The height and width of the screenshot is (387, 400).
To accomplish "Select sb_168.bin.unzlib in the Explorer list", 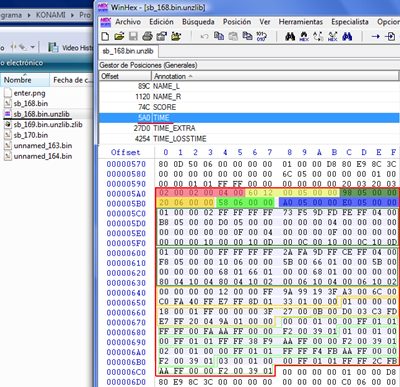I will [x=42, y=114].
